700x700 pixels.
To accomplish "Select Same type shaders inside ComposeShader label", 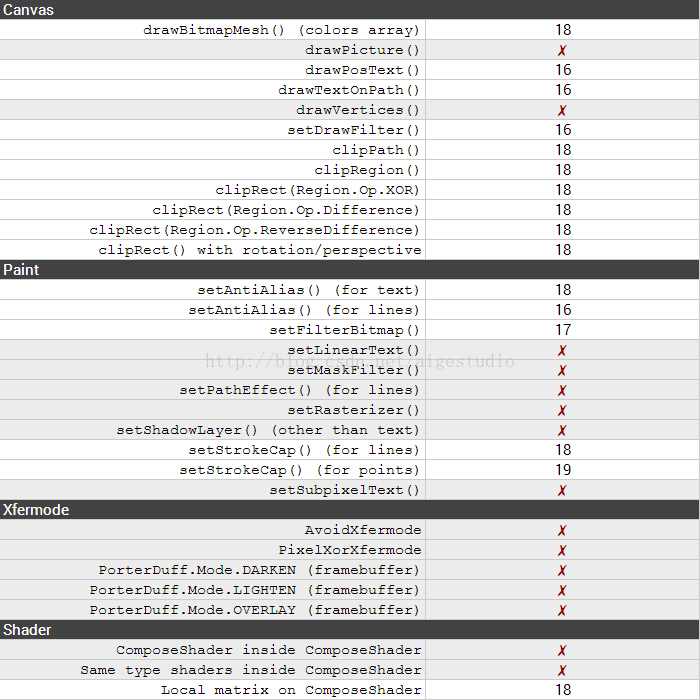I will [x=250, y=671].
